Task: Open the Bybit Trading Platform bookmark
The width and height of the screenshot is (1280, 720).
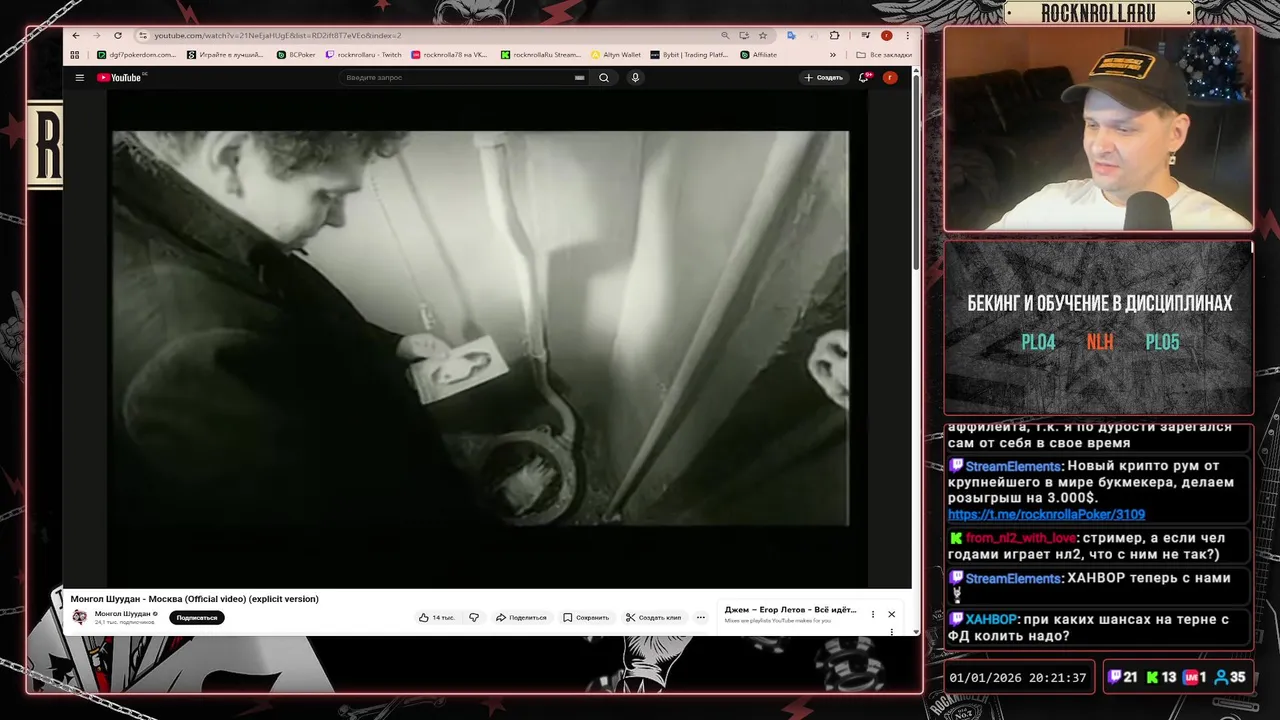Action: coord(689,55)
